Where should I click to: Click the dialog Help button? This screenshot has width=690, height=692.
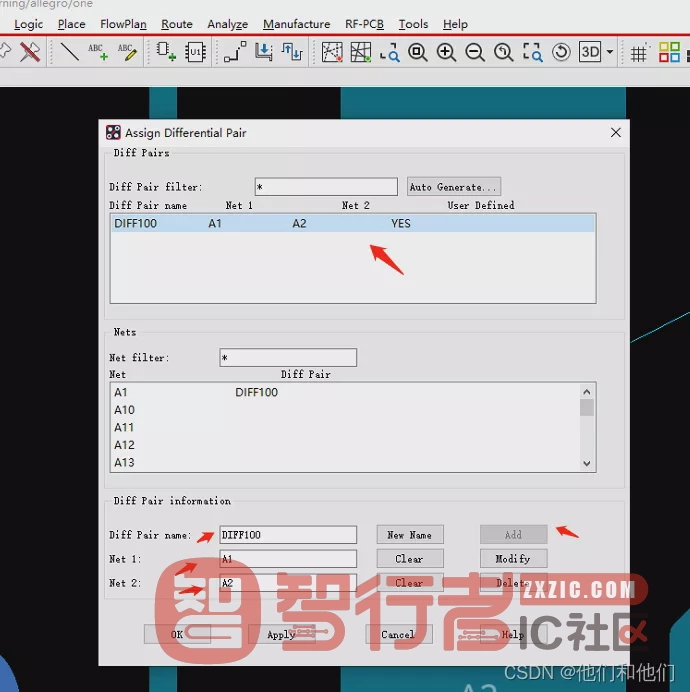513,634
